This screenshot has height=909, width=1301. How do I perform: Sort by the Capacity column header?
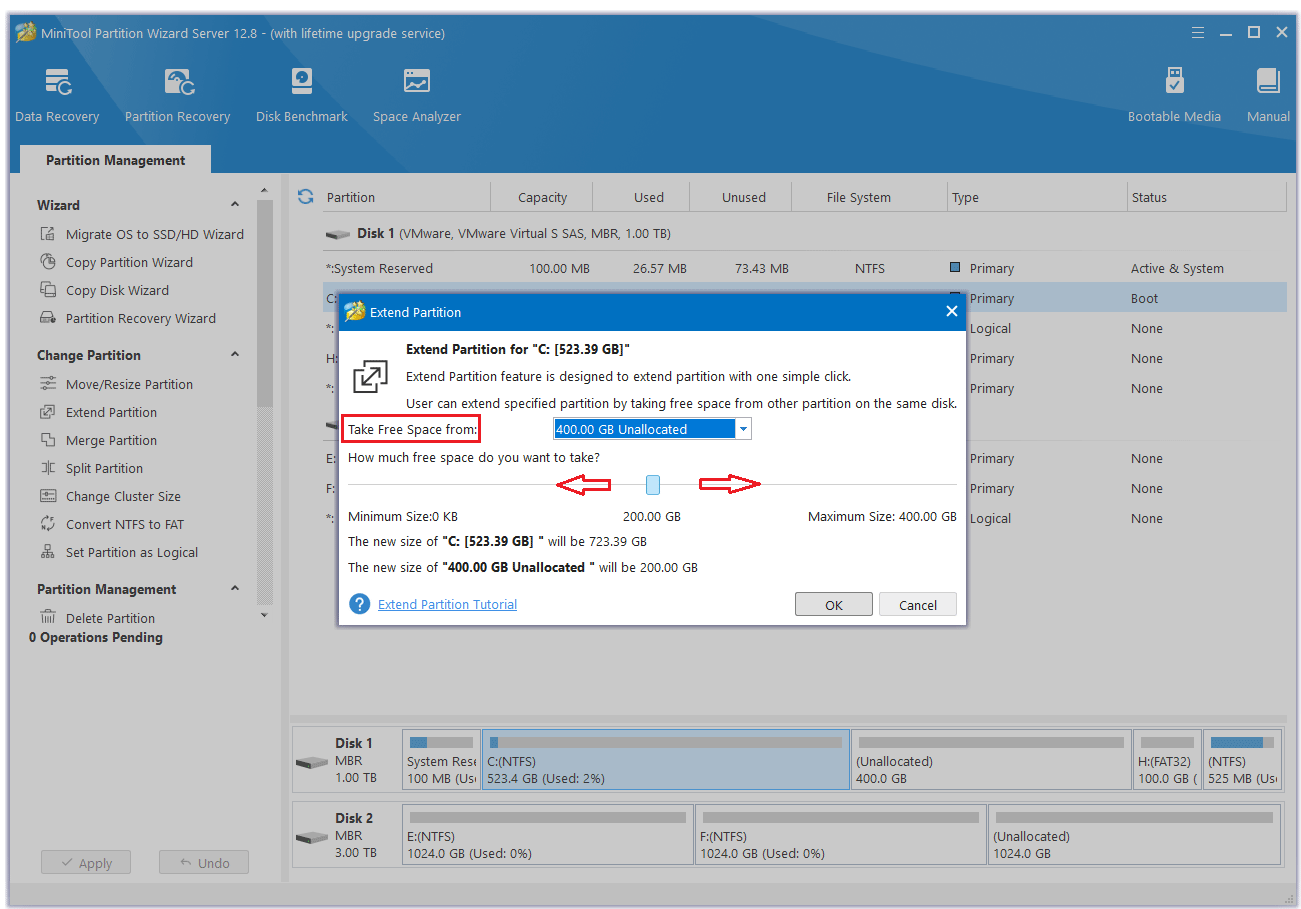(542, 197)
